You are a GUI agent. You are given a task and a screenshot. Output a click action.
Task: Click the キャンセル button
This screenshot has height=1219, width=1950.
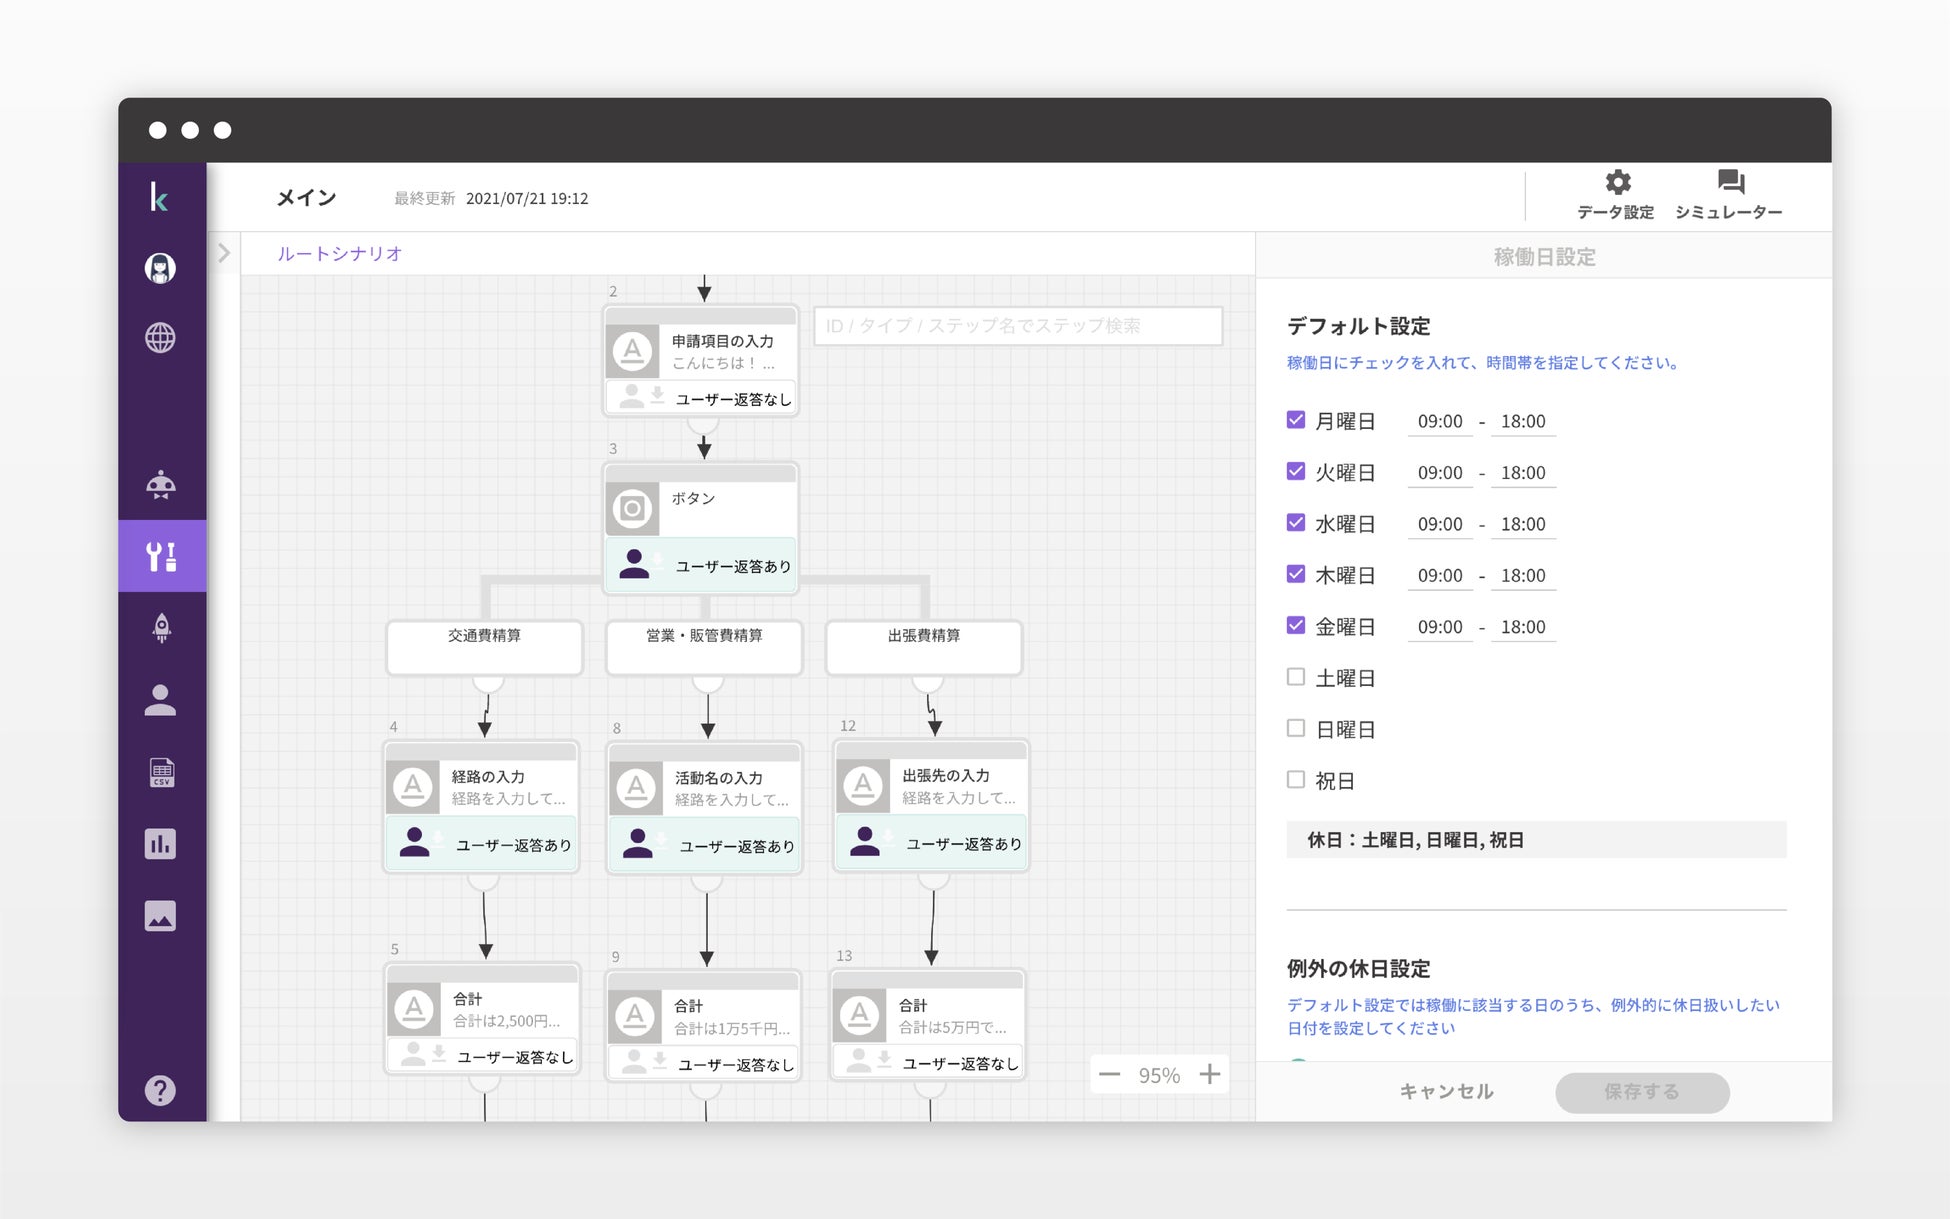point(1446,1091)
